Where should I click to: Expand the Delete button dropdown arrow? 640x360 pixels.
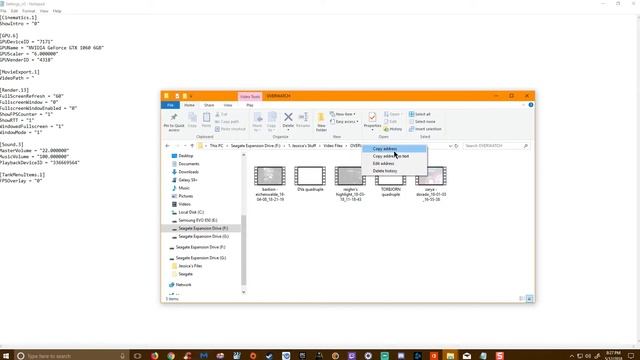pos(288,130)
